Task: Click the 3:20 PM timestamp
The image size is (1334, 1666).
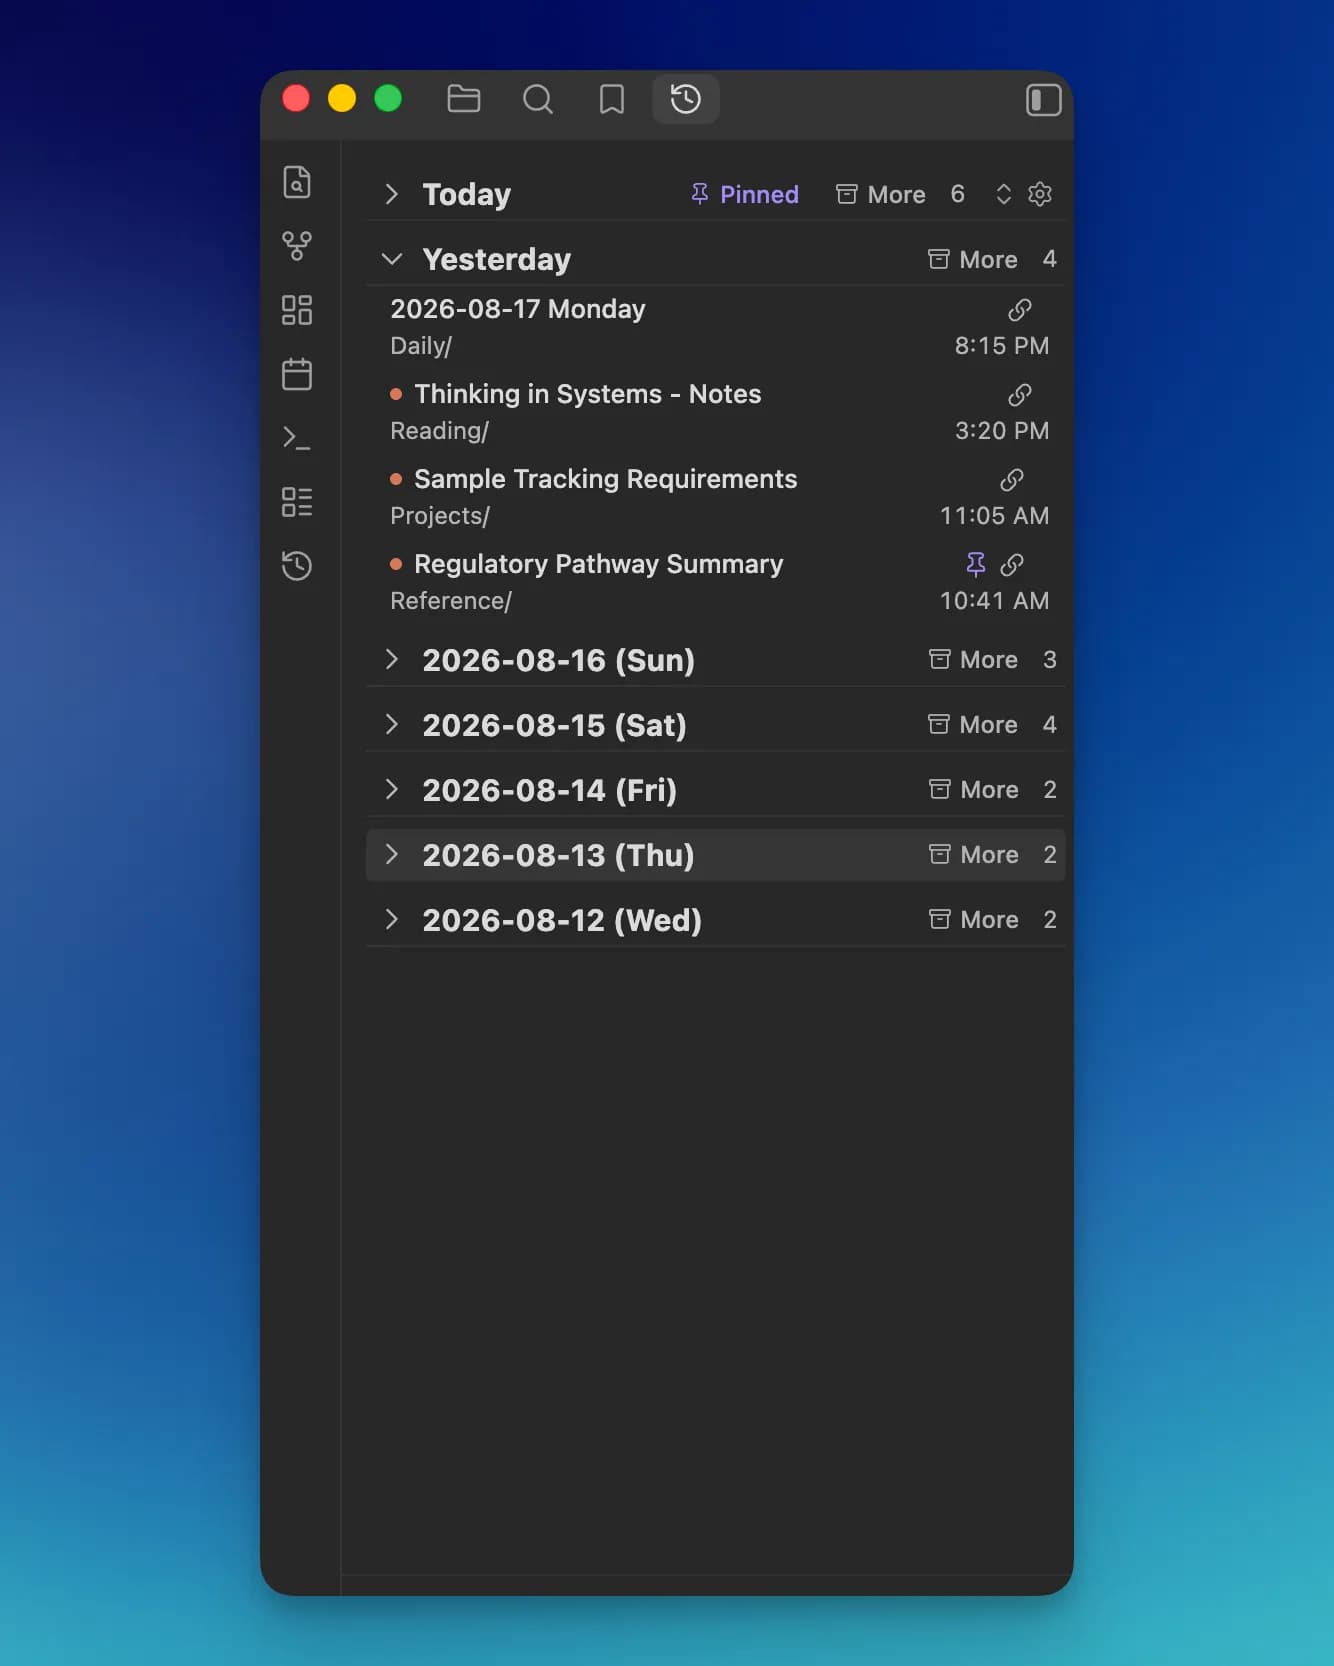Action: 1002,431
